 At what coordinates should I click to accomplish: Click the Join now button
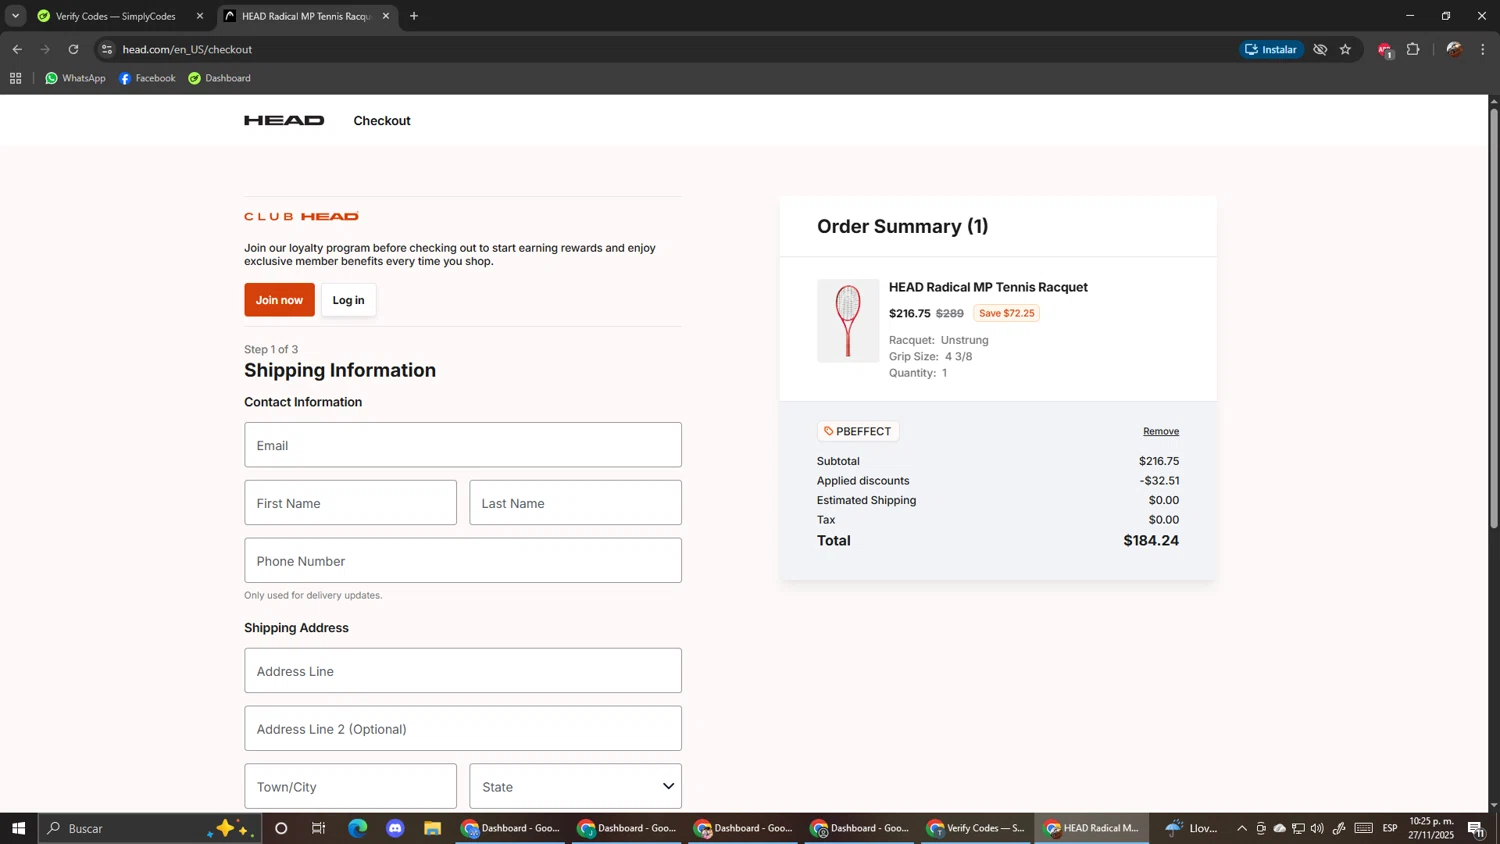pos(279,300)
